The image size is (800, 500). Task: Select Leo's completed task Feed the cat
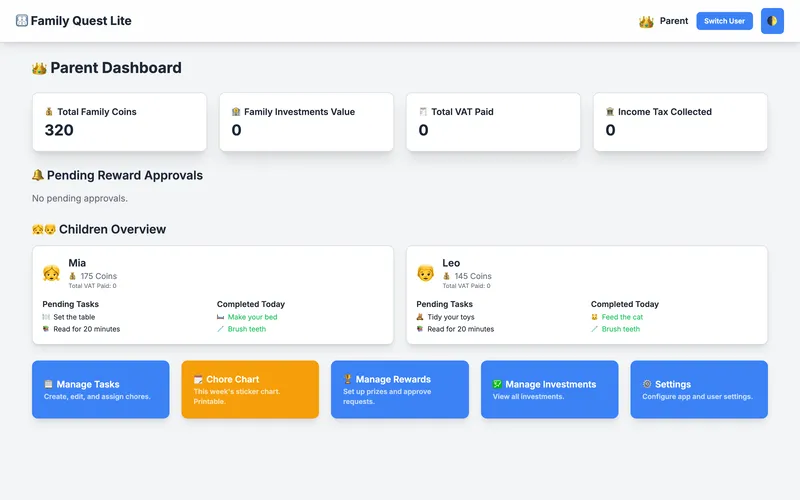[622, 317]
